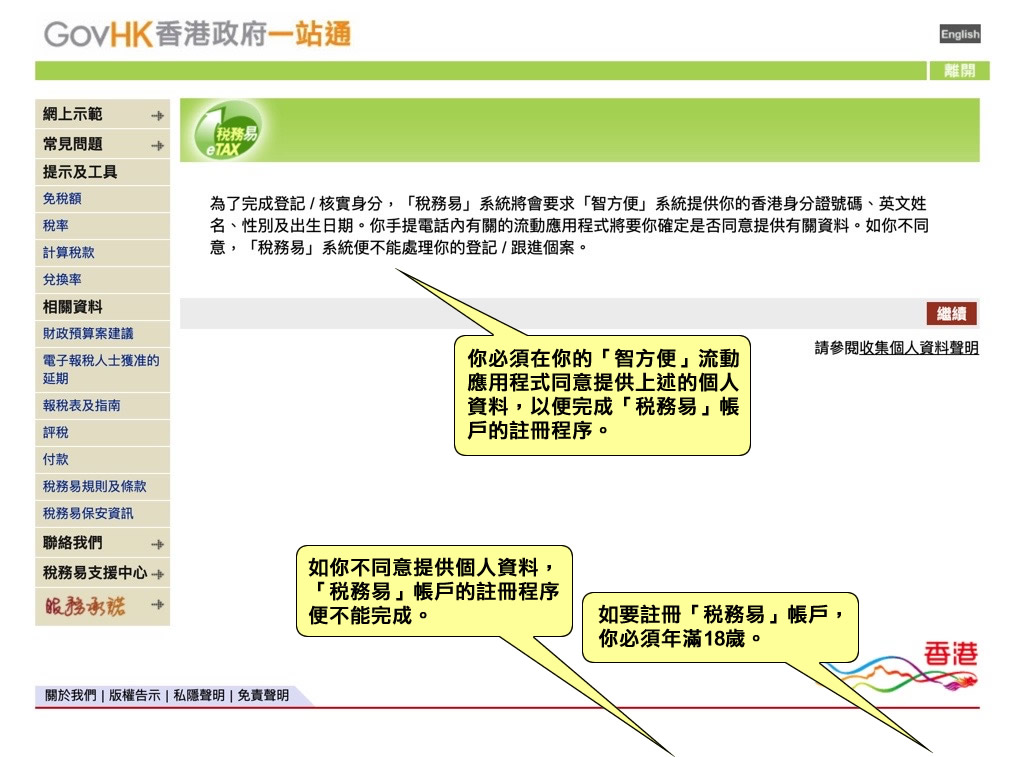Expand the 稅務易支援中心 menu arrow
This screenshot has height=757, width=1012.
tap(157, 574)
